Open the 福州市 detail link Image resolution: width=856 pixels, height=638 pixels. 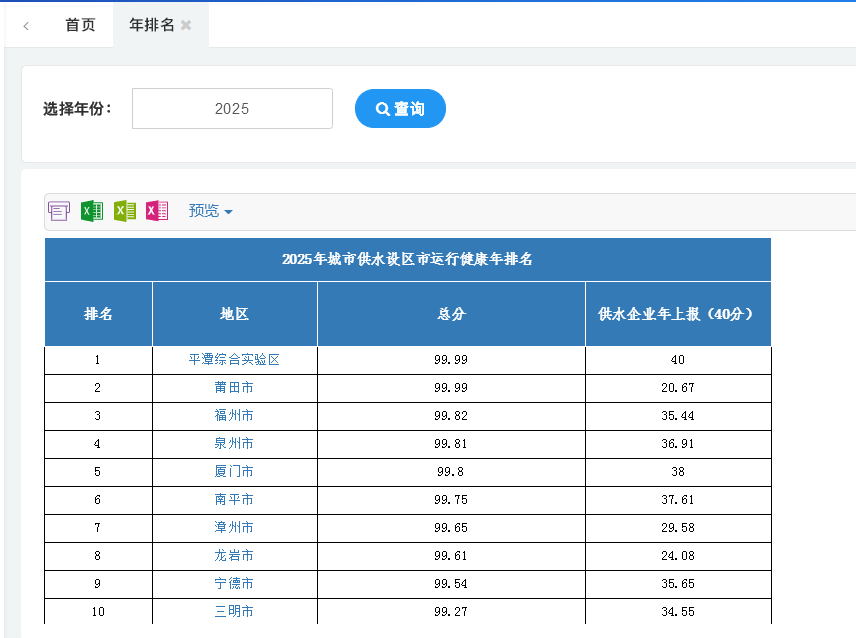tap(233, 415)
